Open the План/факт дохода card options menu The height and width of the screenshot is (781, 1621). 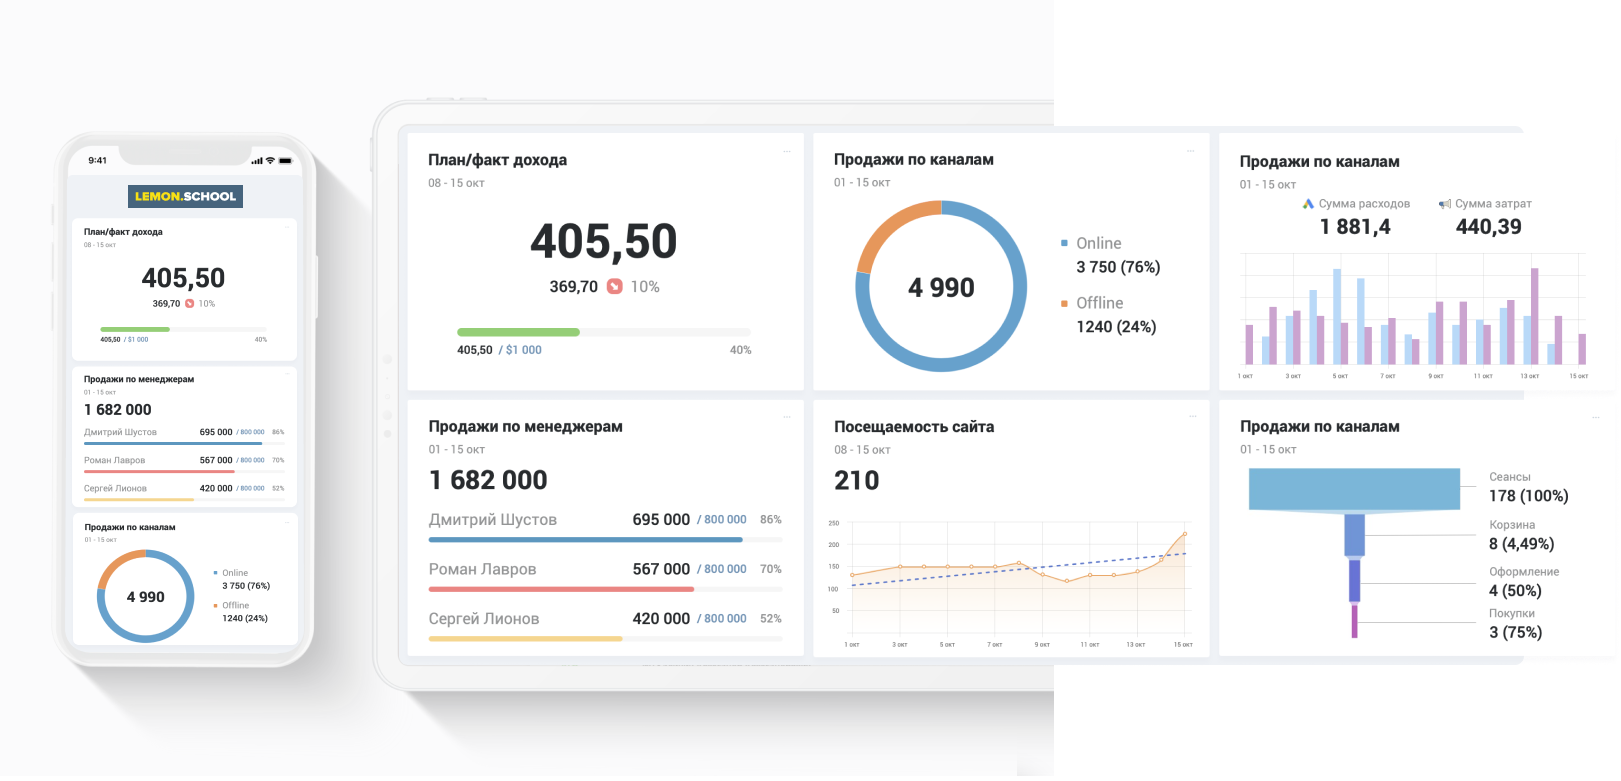point(787,152)
